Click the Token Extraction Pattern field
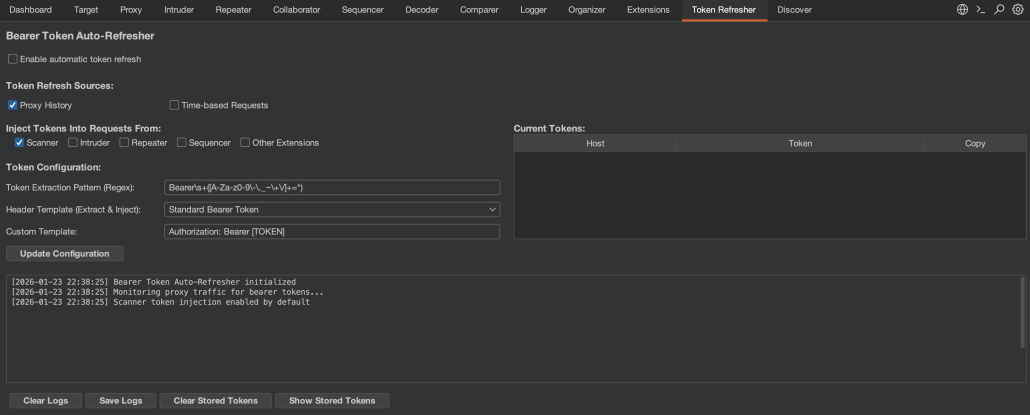This screenshot has width=1030, height=415. point(331,187)
